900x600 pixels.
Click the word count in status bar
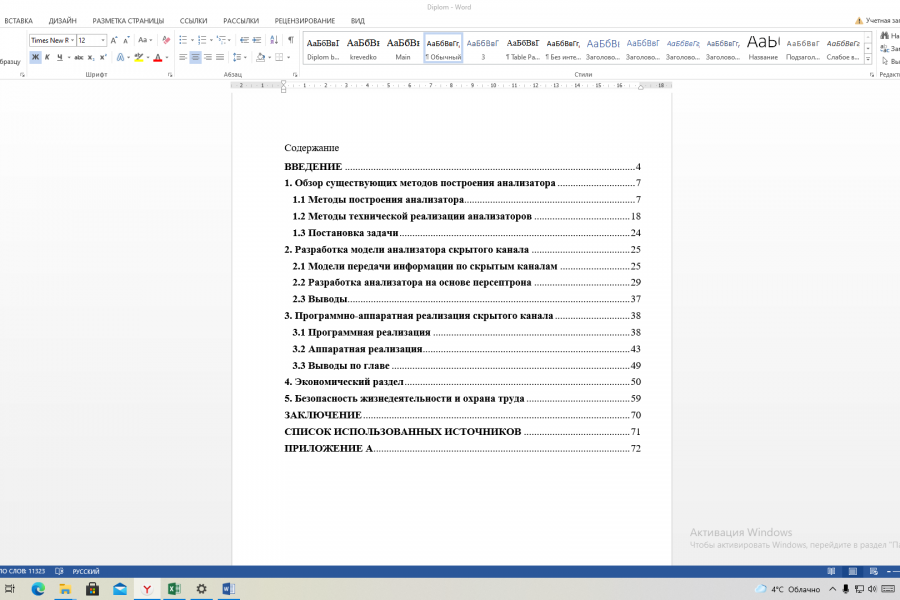click(x=23, y=571)
